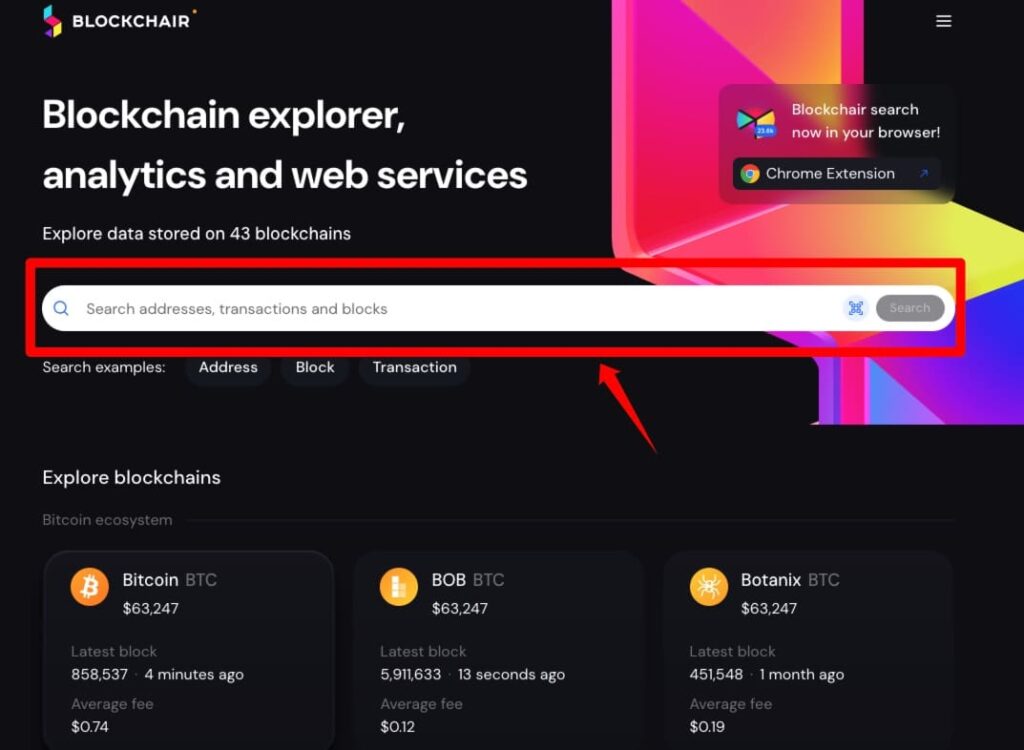Click the Bitcoin BTC coin icon
The height and width of the screenshot is (750, 1024).
point(88,586)
